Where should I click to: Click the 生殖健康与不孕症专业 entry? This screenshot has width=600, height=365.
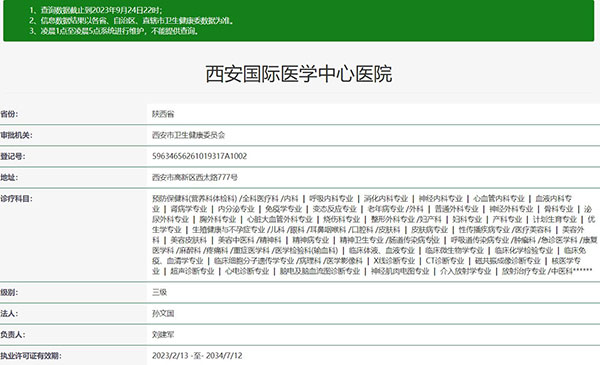[228, 230]
